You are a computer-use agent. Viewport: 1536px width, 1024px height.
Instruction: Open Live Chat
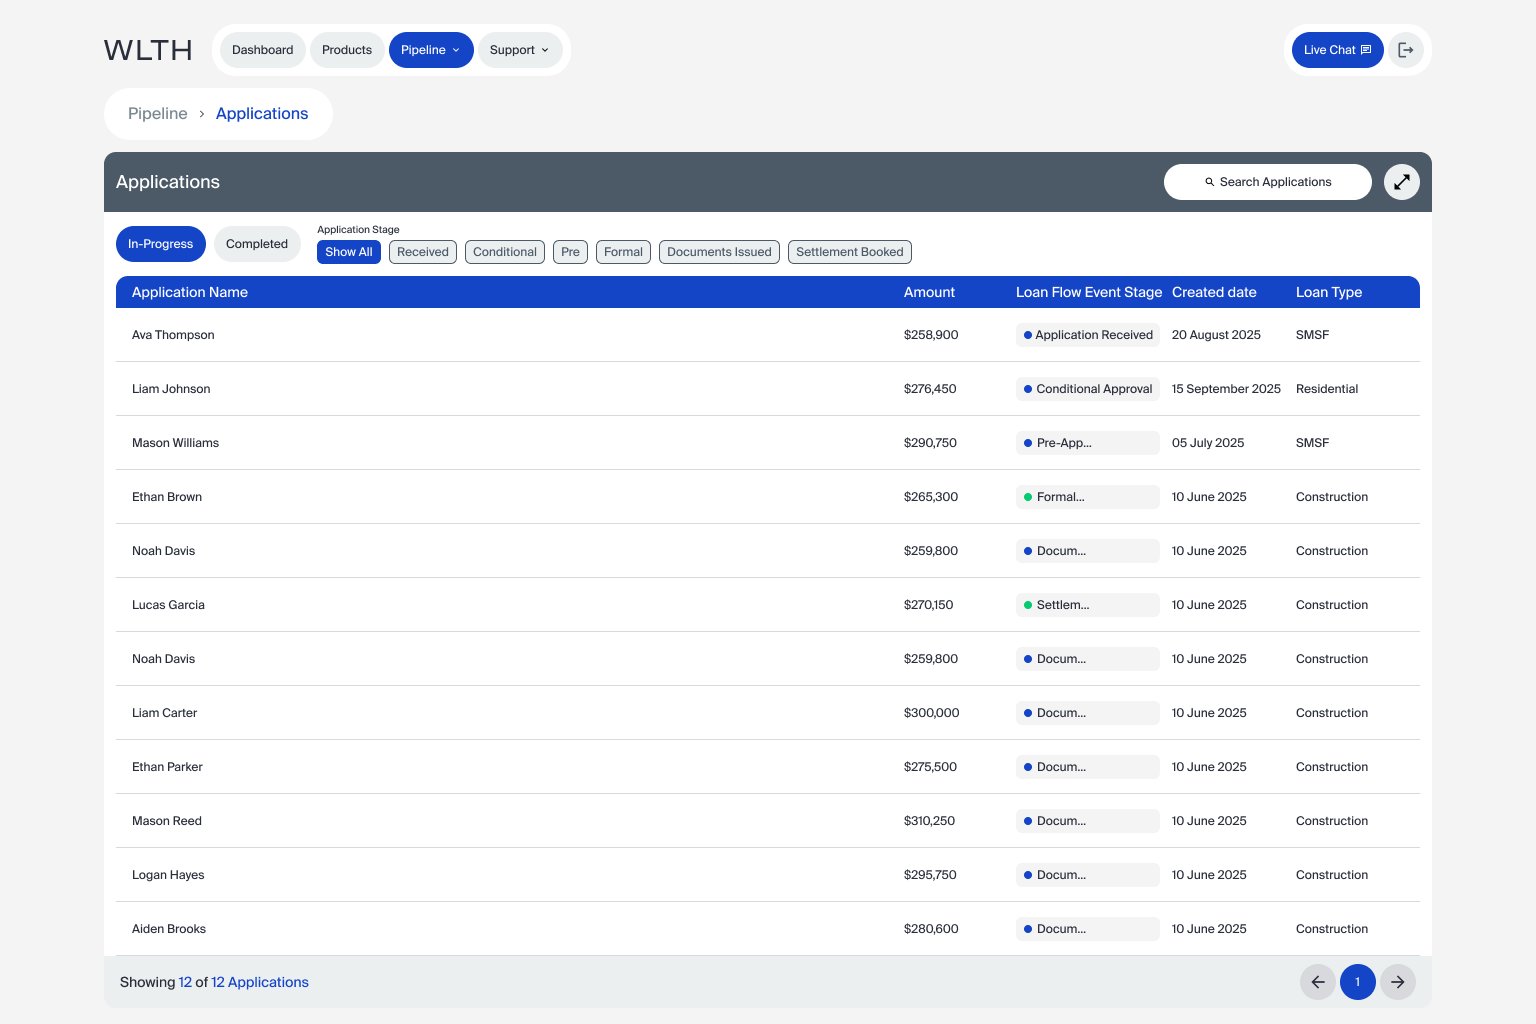[1337, 50]
